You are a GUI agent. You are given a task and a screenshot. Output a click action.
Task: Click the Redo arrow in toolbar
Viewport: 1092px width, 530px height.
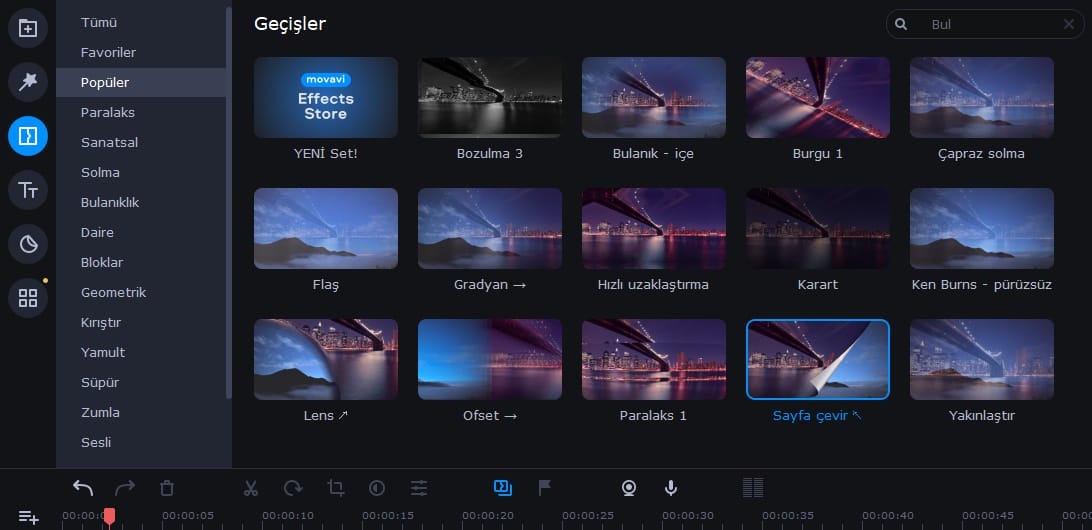[x=125, y=488]
